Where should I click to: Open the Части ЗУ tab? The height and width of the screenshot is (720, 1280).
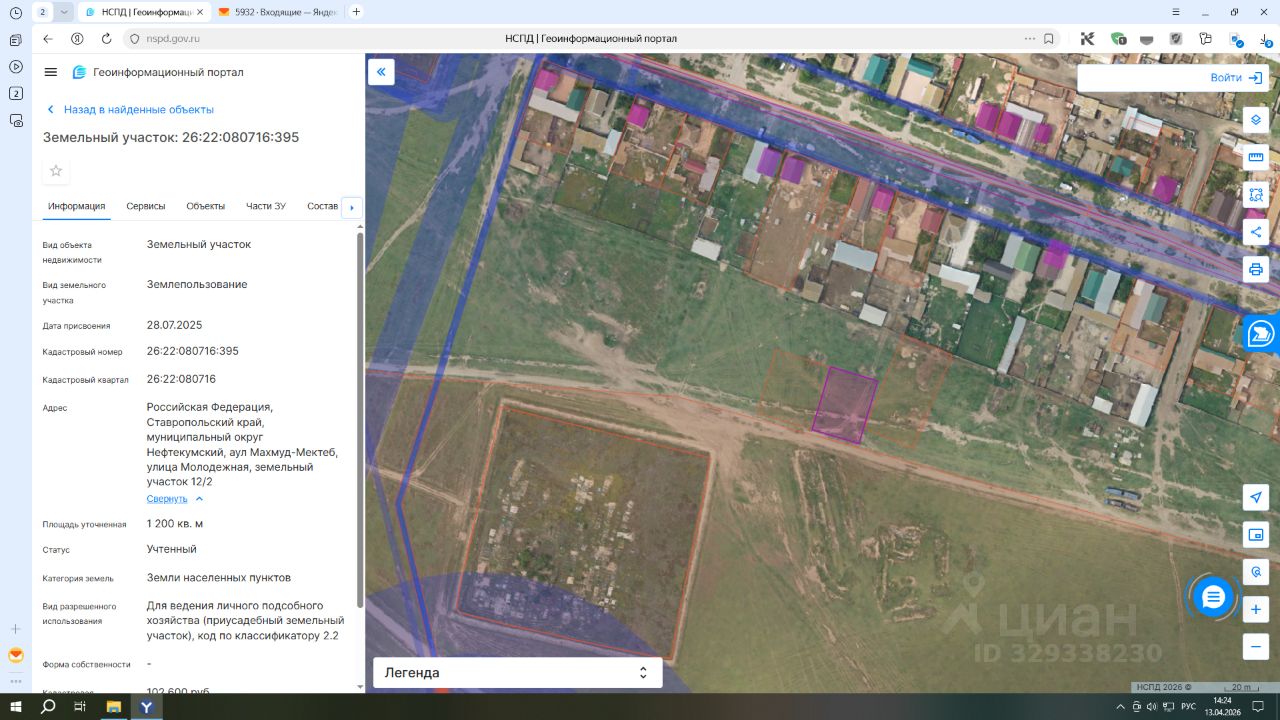(266, 206)
